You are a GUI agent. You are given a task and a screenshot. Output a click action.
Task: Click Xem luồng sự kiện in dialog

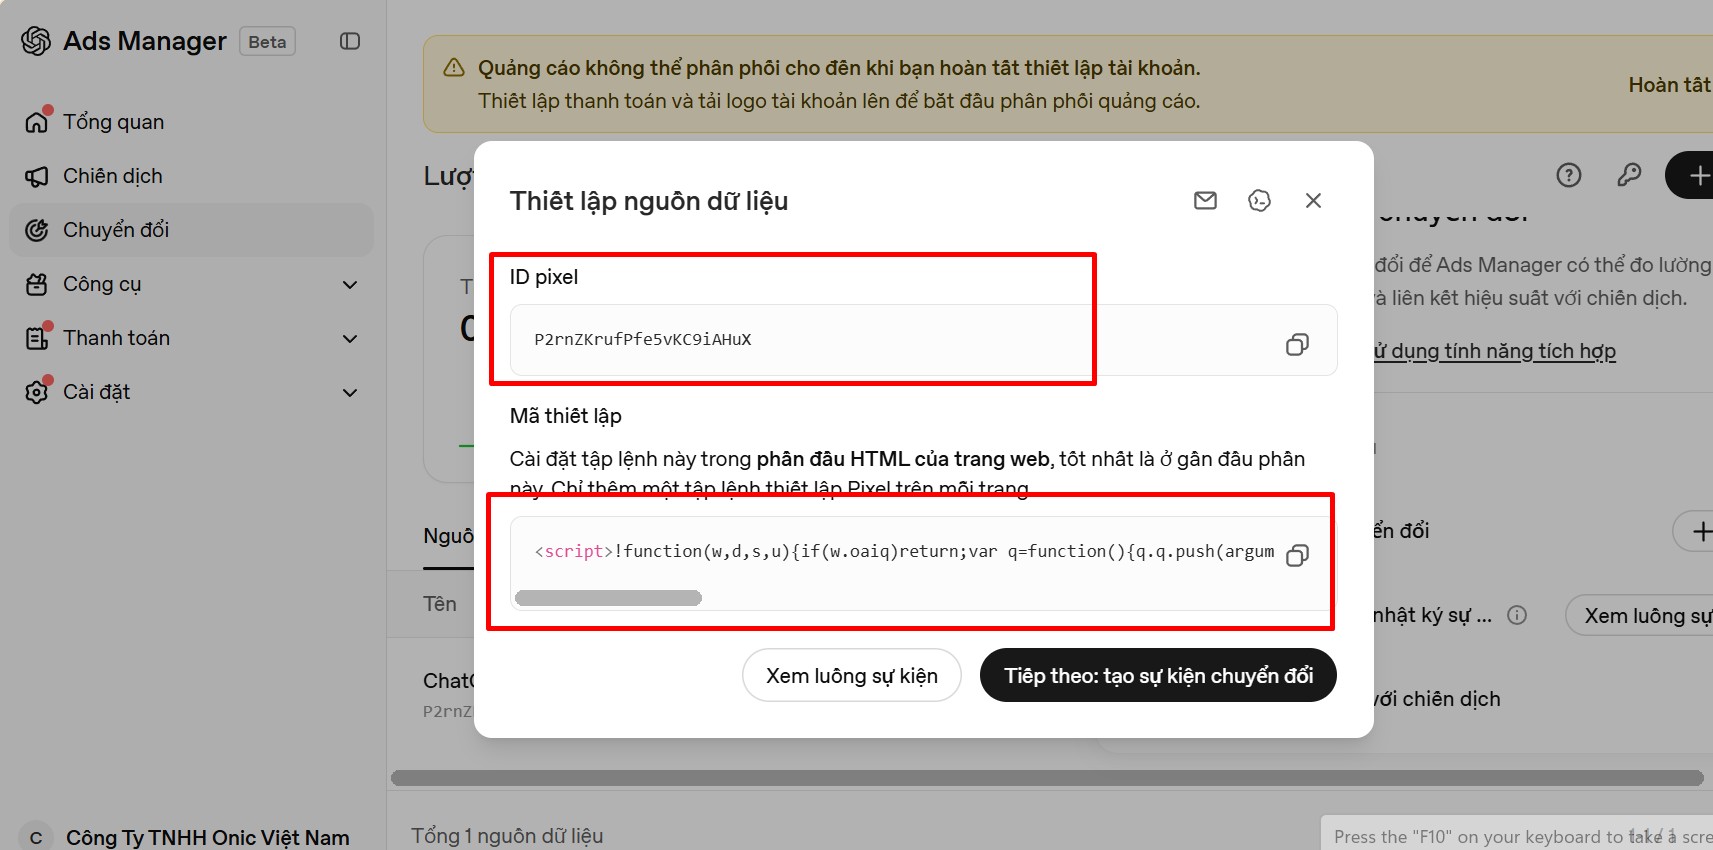click(x=852, y=676)
